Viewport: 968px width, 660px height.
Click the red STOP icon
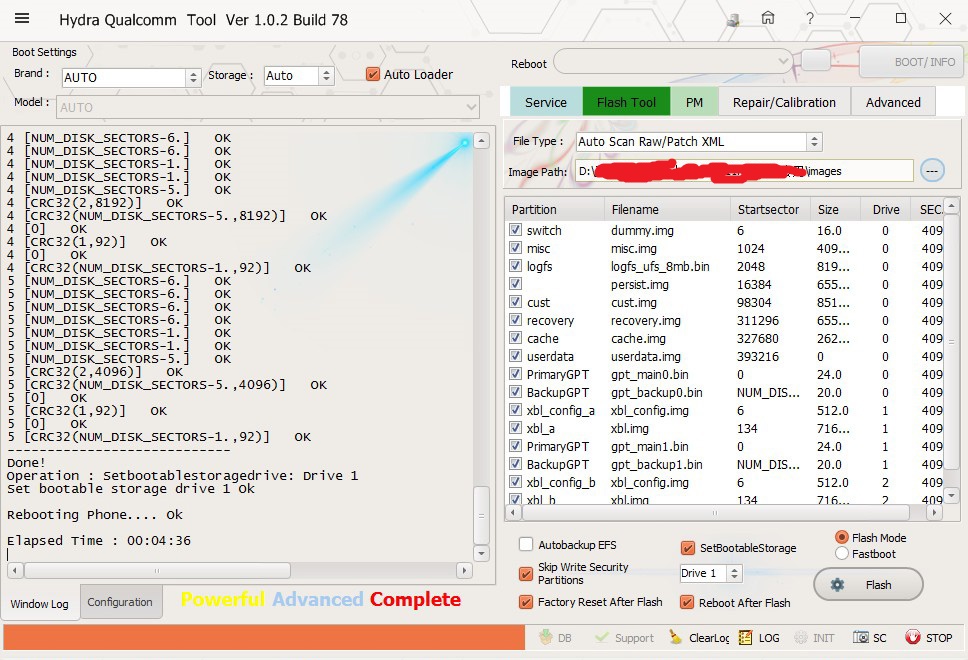(912, 637)
